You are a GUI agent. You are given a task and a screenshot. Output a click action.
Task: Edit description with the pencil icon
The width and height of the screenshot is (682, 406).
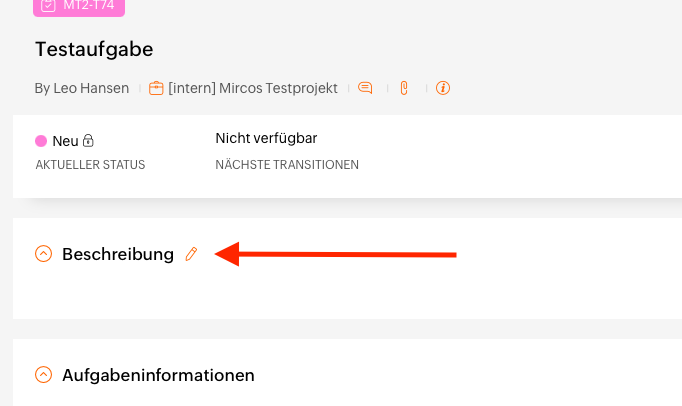[191, 254]
